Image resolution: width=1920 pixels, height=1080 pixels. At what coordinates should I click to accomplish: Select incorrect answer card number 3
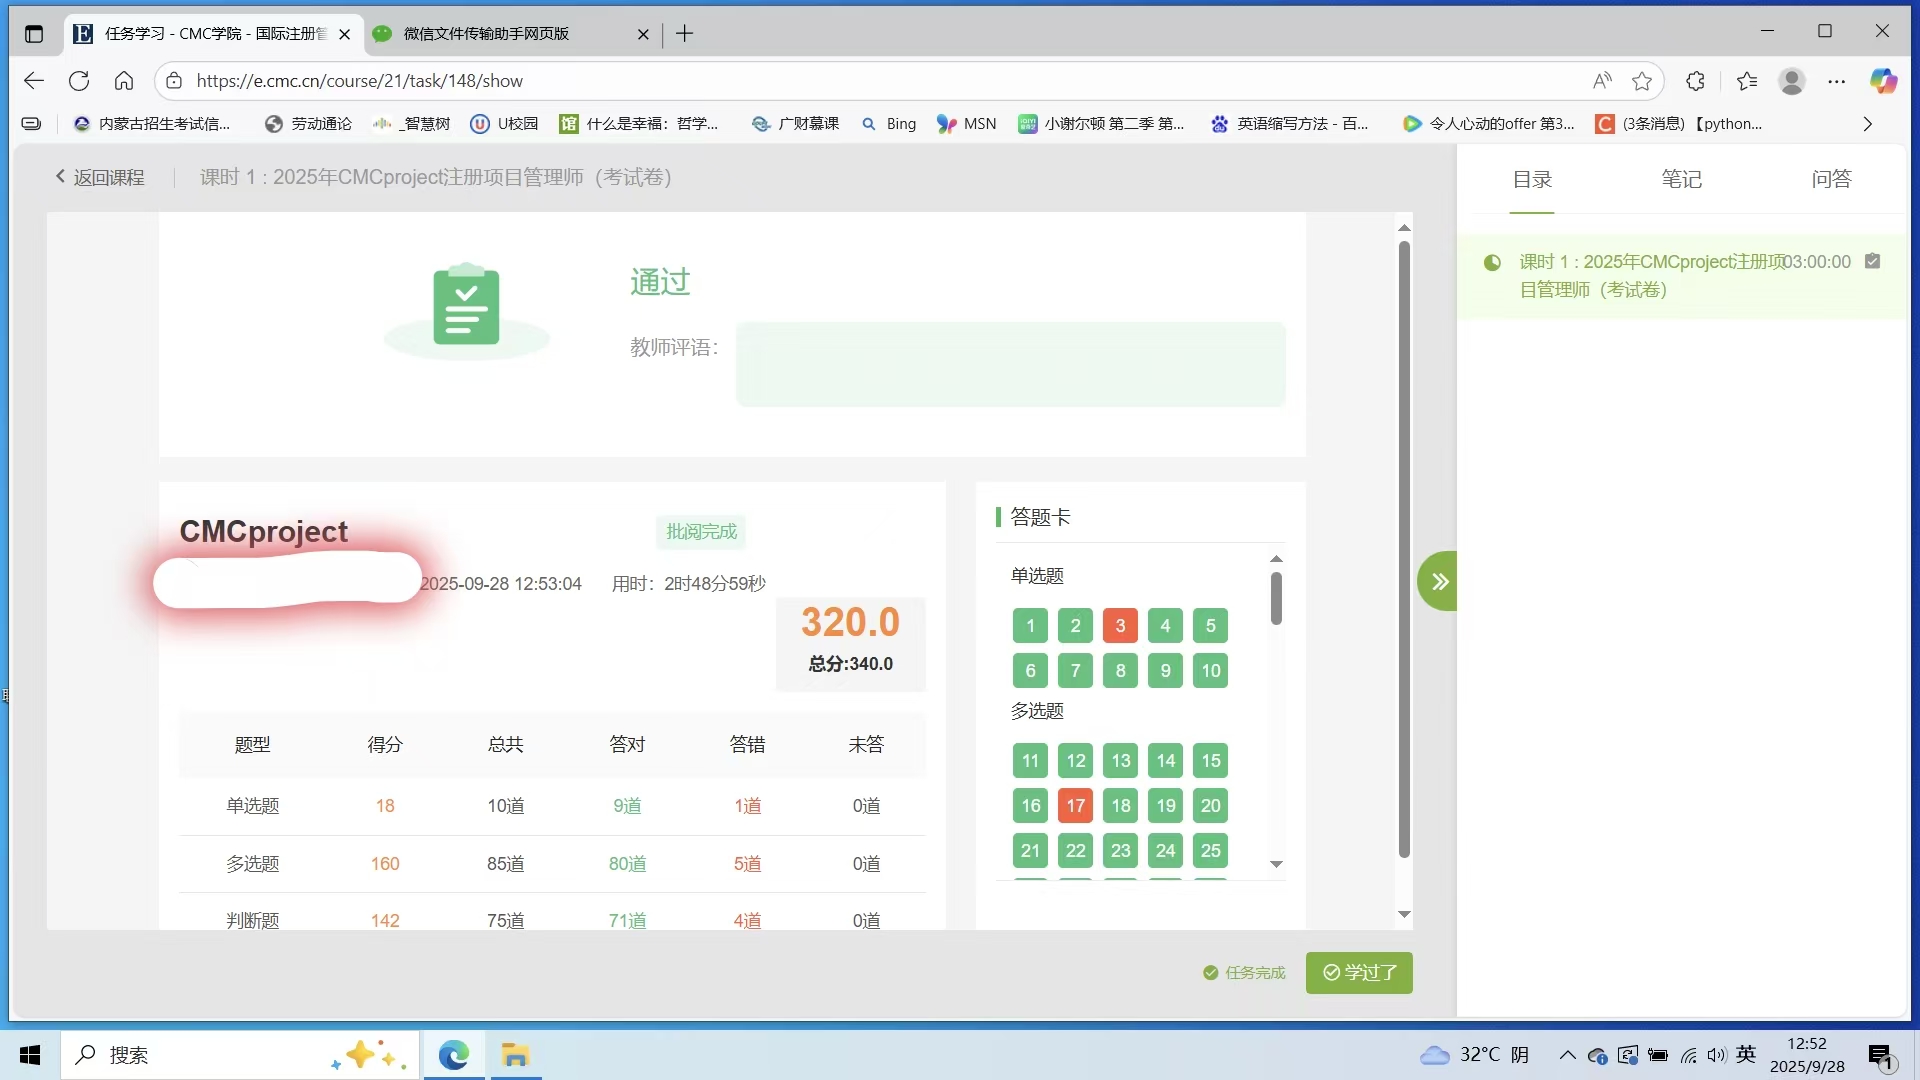pos(1120,626)
